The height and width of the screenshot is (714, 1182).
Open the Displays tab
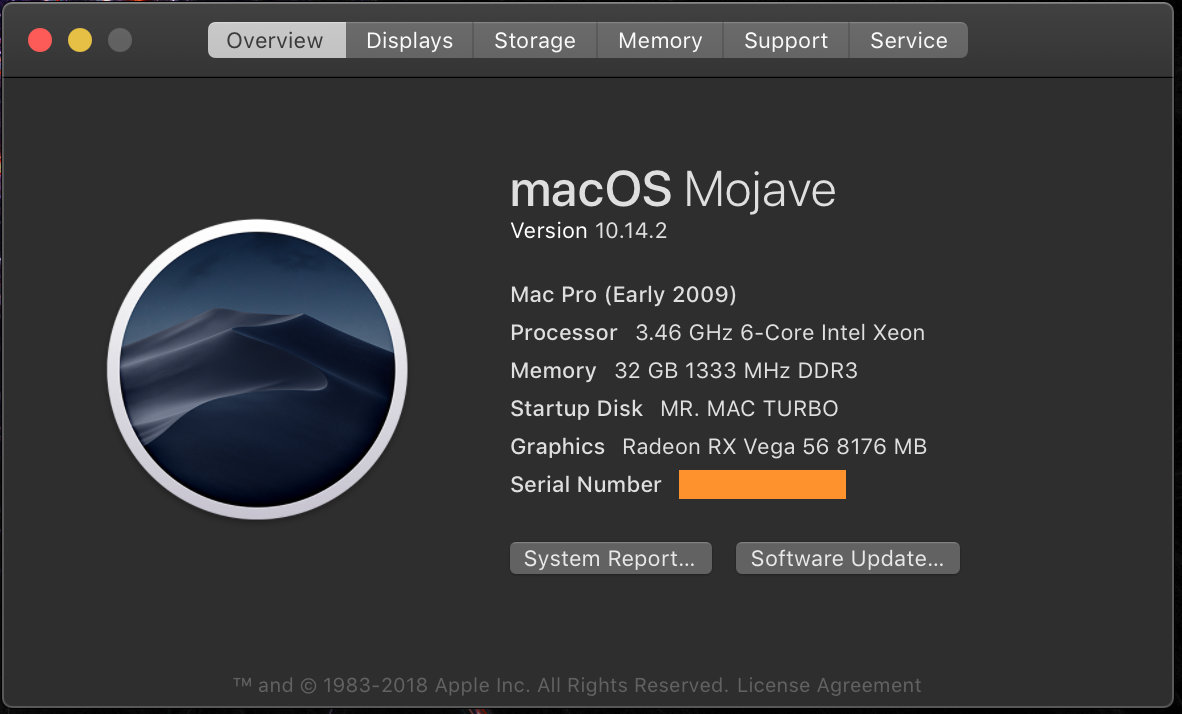409,40
